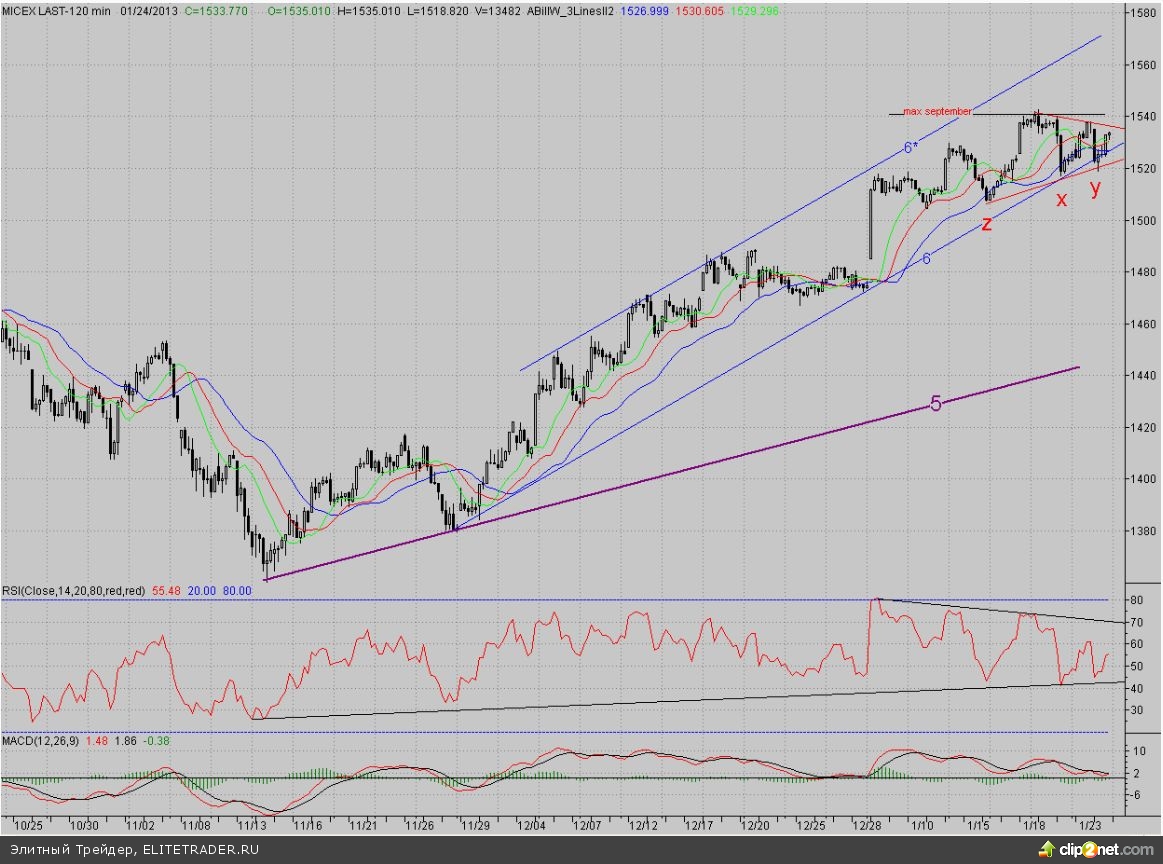Select the '6*' upper channel label
Image resolution: width=1163 pixels, height=864 pixels.
coord(910,147)
